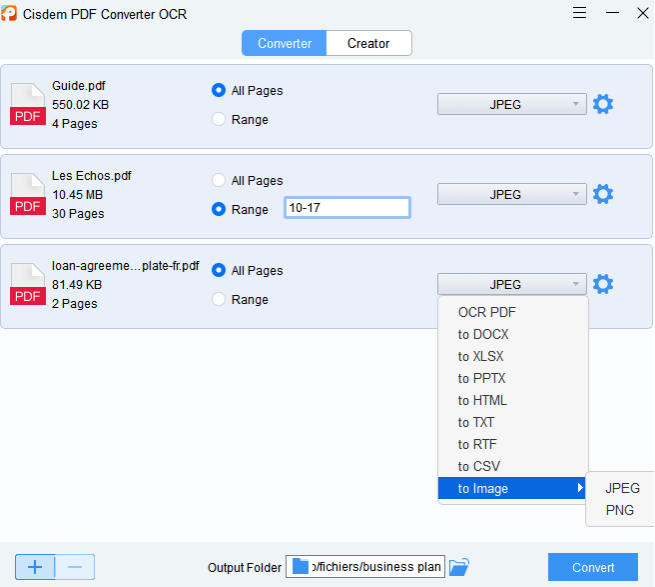Click the page range field showing 10-17
655x587 pixels.
[347, 208]
